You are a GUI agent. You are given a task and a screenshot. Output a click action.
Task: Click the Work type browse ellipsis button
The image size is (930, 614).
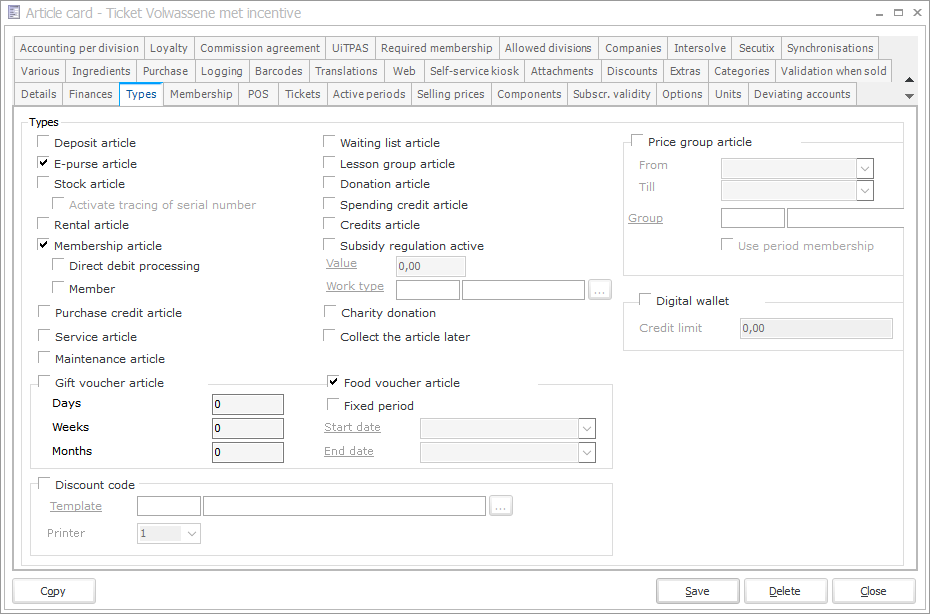[x=599, y=290]
